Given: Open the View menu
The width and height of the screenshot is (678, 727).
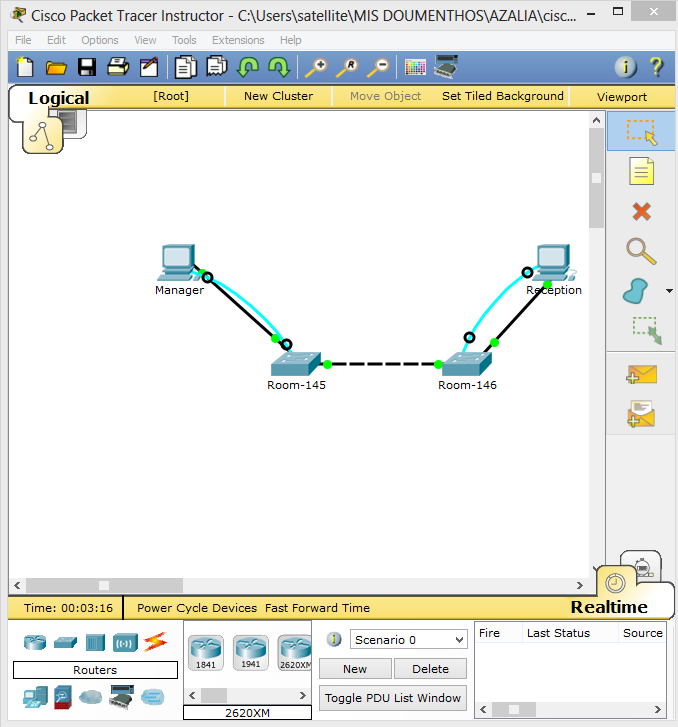Looking at the screenshot, I should pos(145,40).
